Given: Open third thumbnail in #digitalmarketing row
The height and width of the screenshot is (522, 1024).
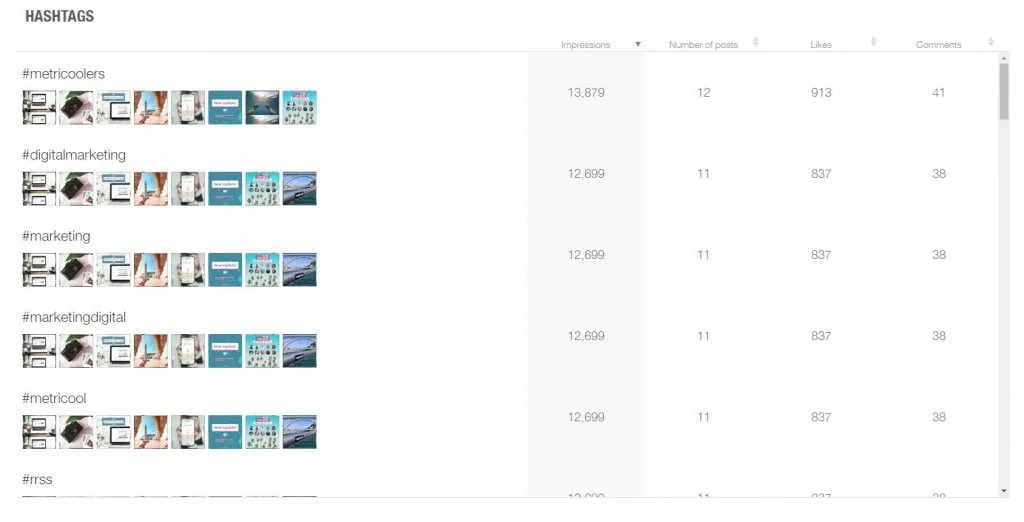Looking at the screenshot, I should [x=114, y=188].
